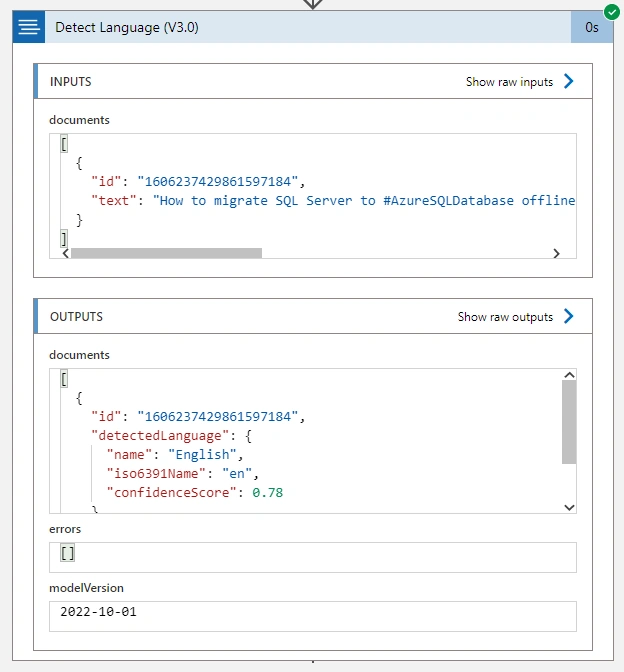Click the OUTPUTS section heading
The height and width of the screenshot is (672, 624).
coord(76,317)
